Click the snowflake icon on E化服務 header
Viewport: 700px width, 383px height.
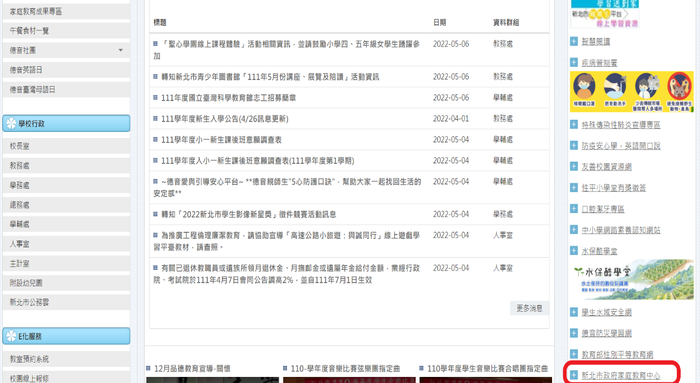pos(11,336)
